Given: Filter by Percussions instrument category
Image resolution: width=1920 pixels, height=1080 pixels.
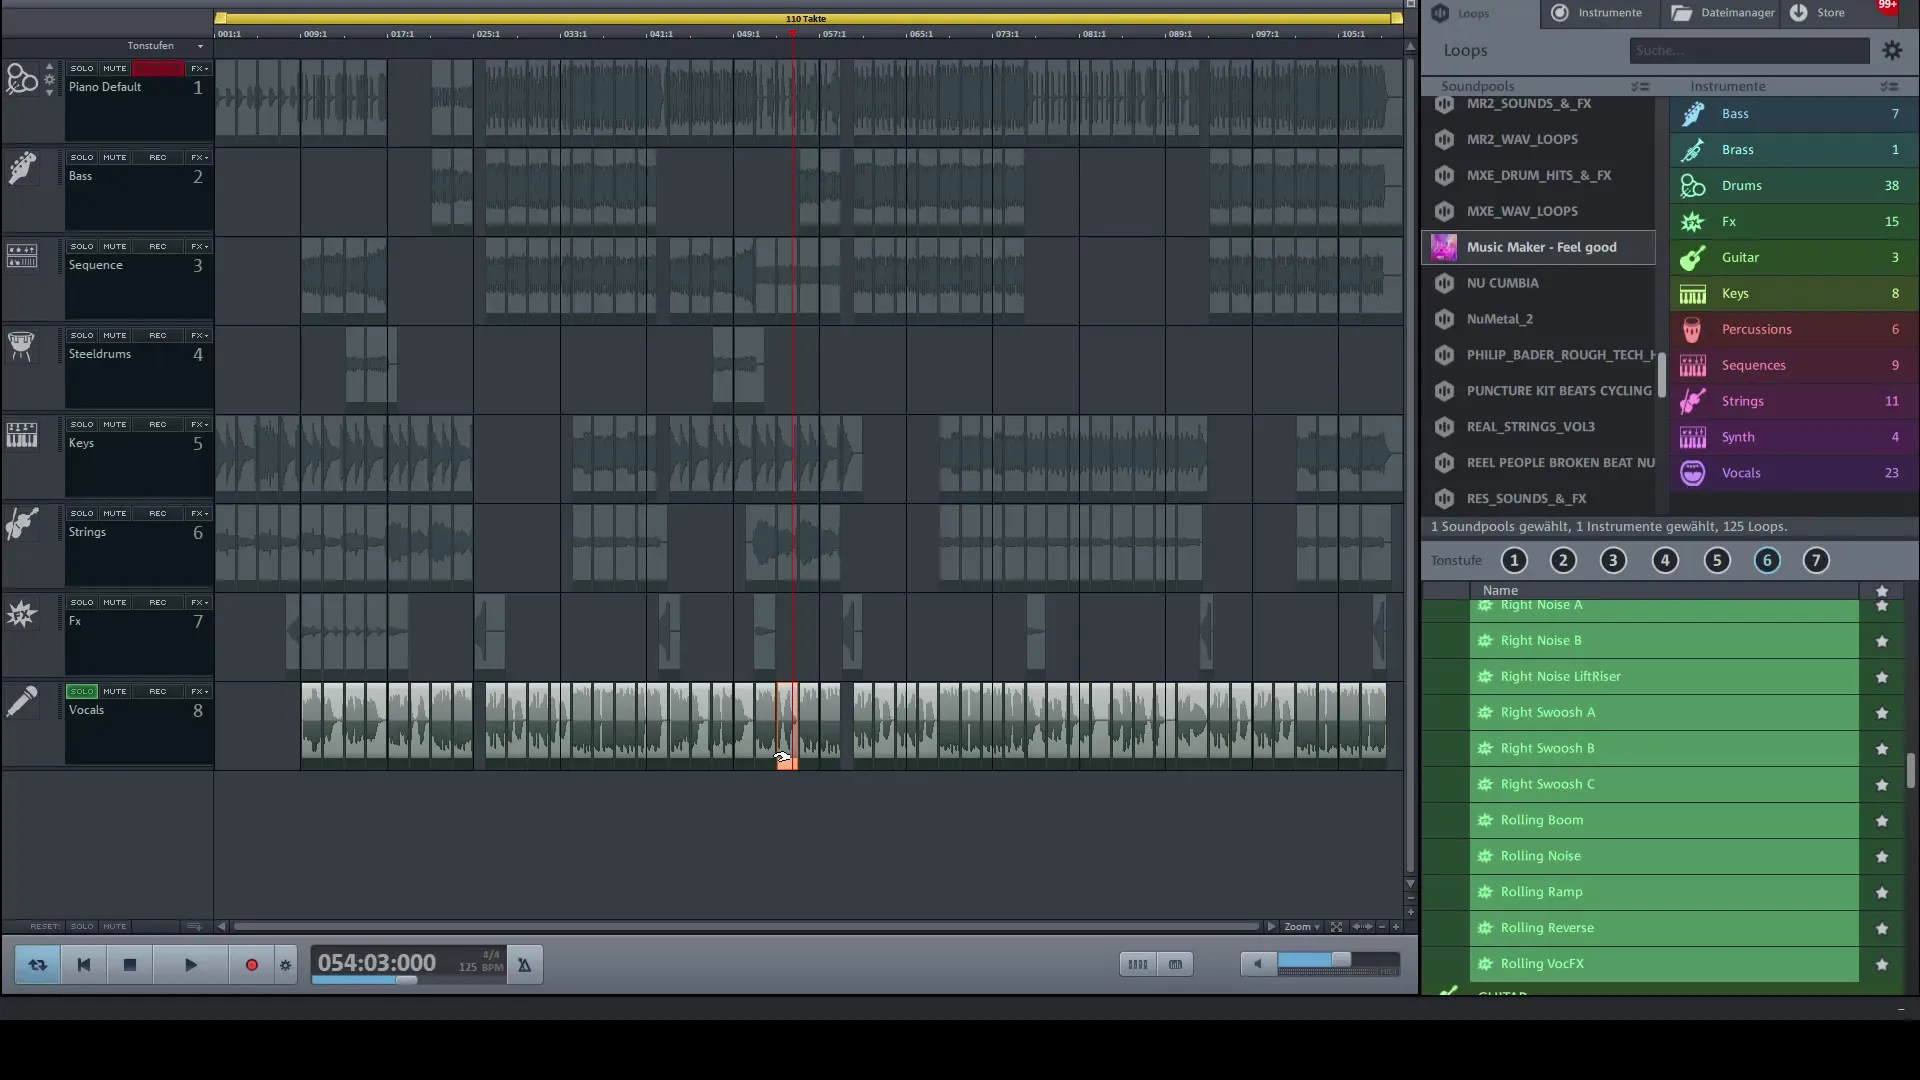Looking at the screenshot, I should click(1794, 330).
